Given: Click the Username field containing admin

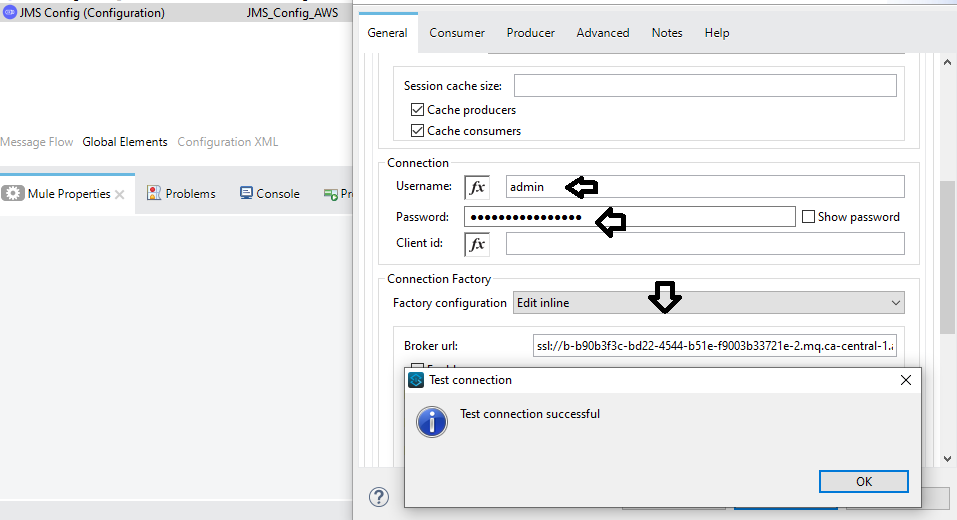Looking at the screenshot, I should pos(705,187).
